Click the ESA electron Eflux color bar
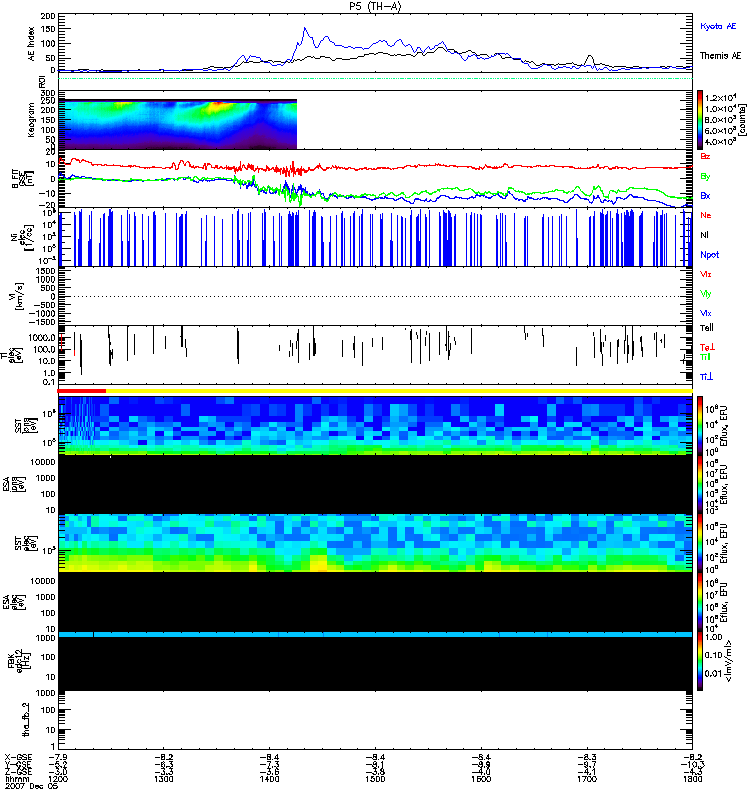Image resolution: width=750 pixels, height=800 pixels. 700,602
